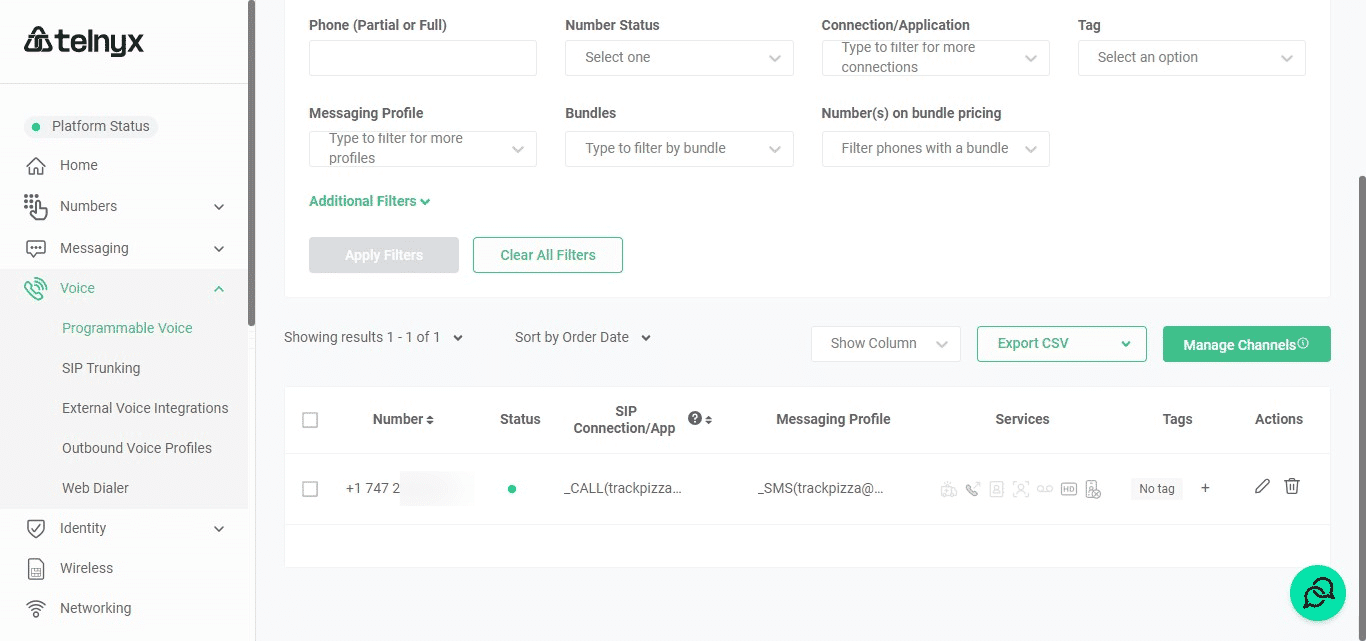Open the Number Status dropdown
This screenshot has height=641, width=1366.
pyautogui.click(x=679, y=58)
